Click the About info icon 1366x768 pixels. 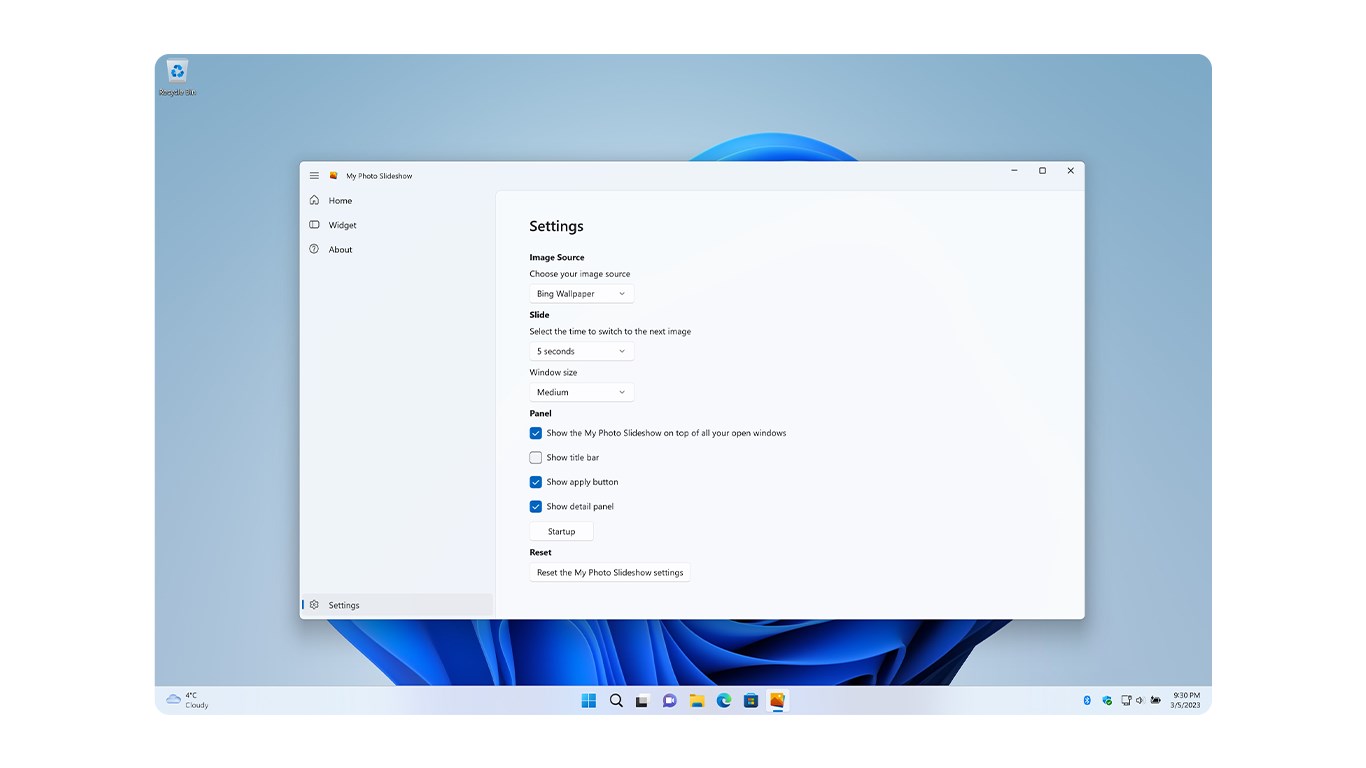314,249
